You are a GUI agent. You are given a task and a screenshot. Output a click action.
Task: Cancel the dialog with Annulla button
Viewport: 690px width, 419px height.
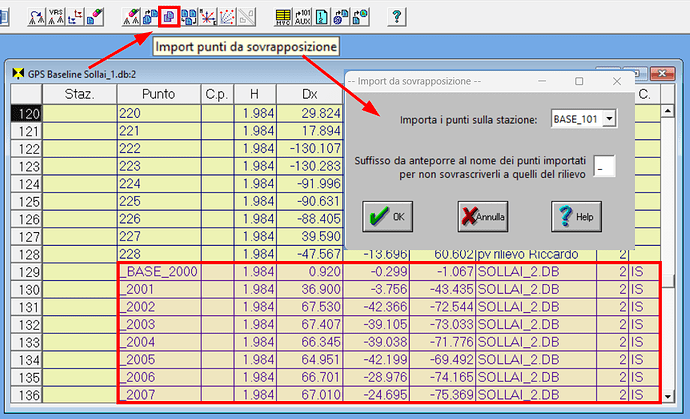point(483,217)
